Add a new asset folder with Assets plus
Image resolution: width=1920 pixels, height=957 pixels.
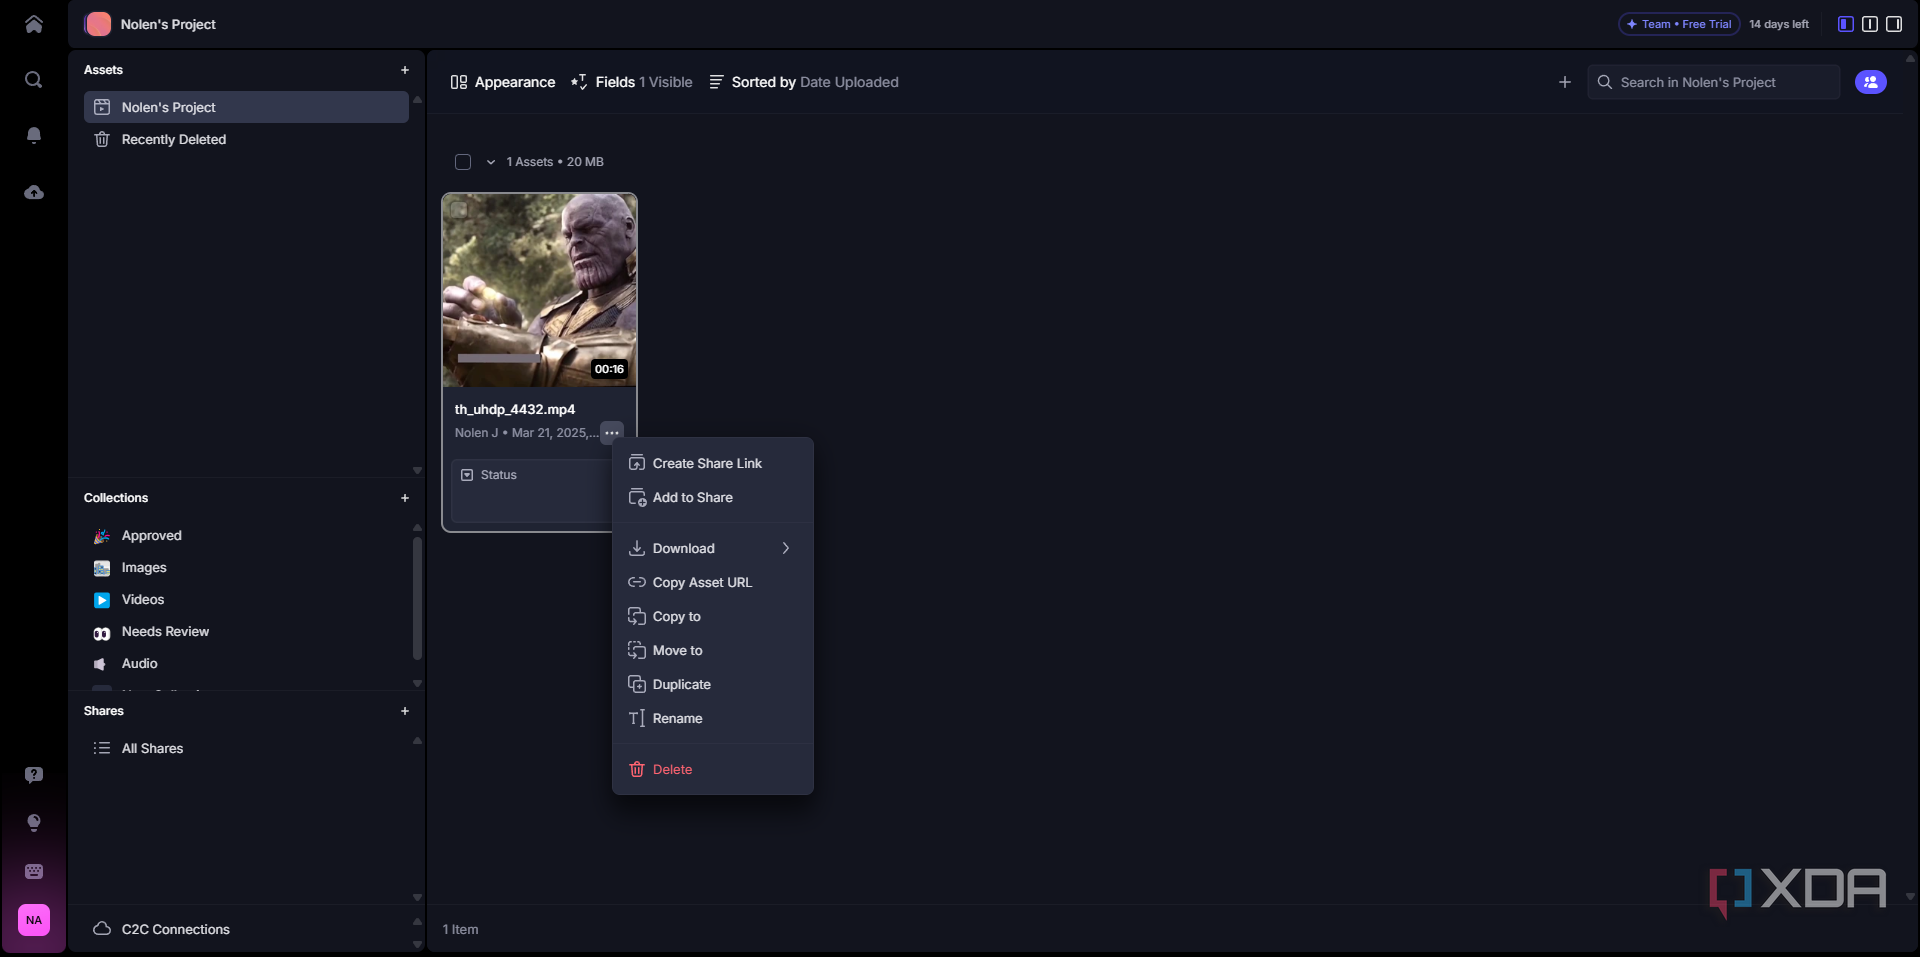click(405, 70)
